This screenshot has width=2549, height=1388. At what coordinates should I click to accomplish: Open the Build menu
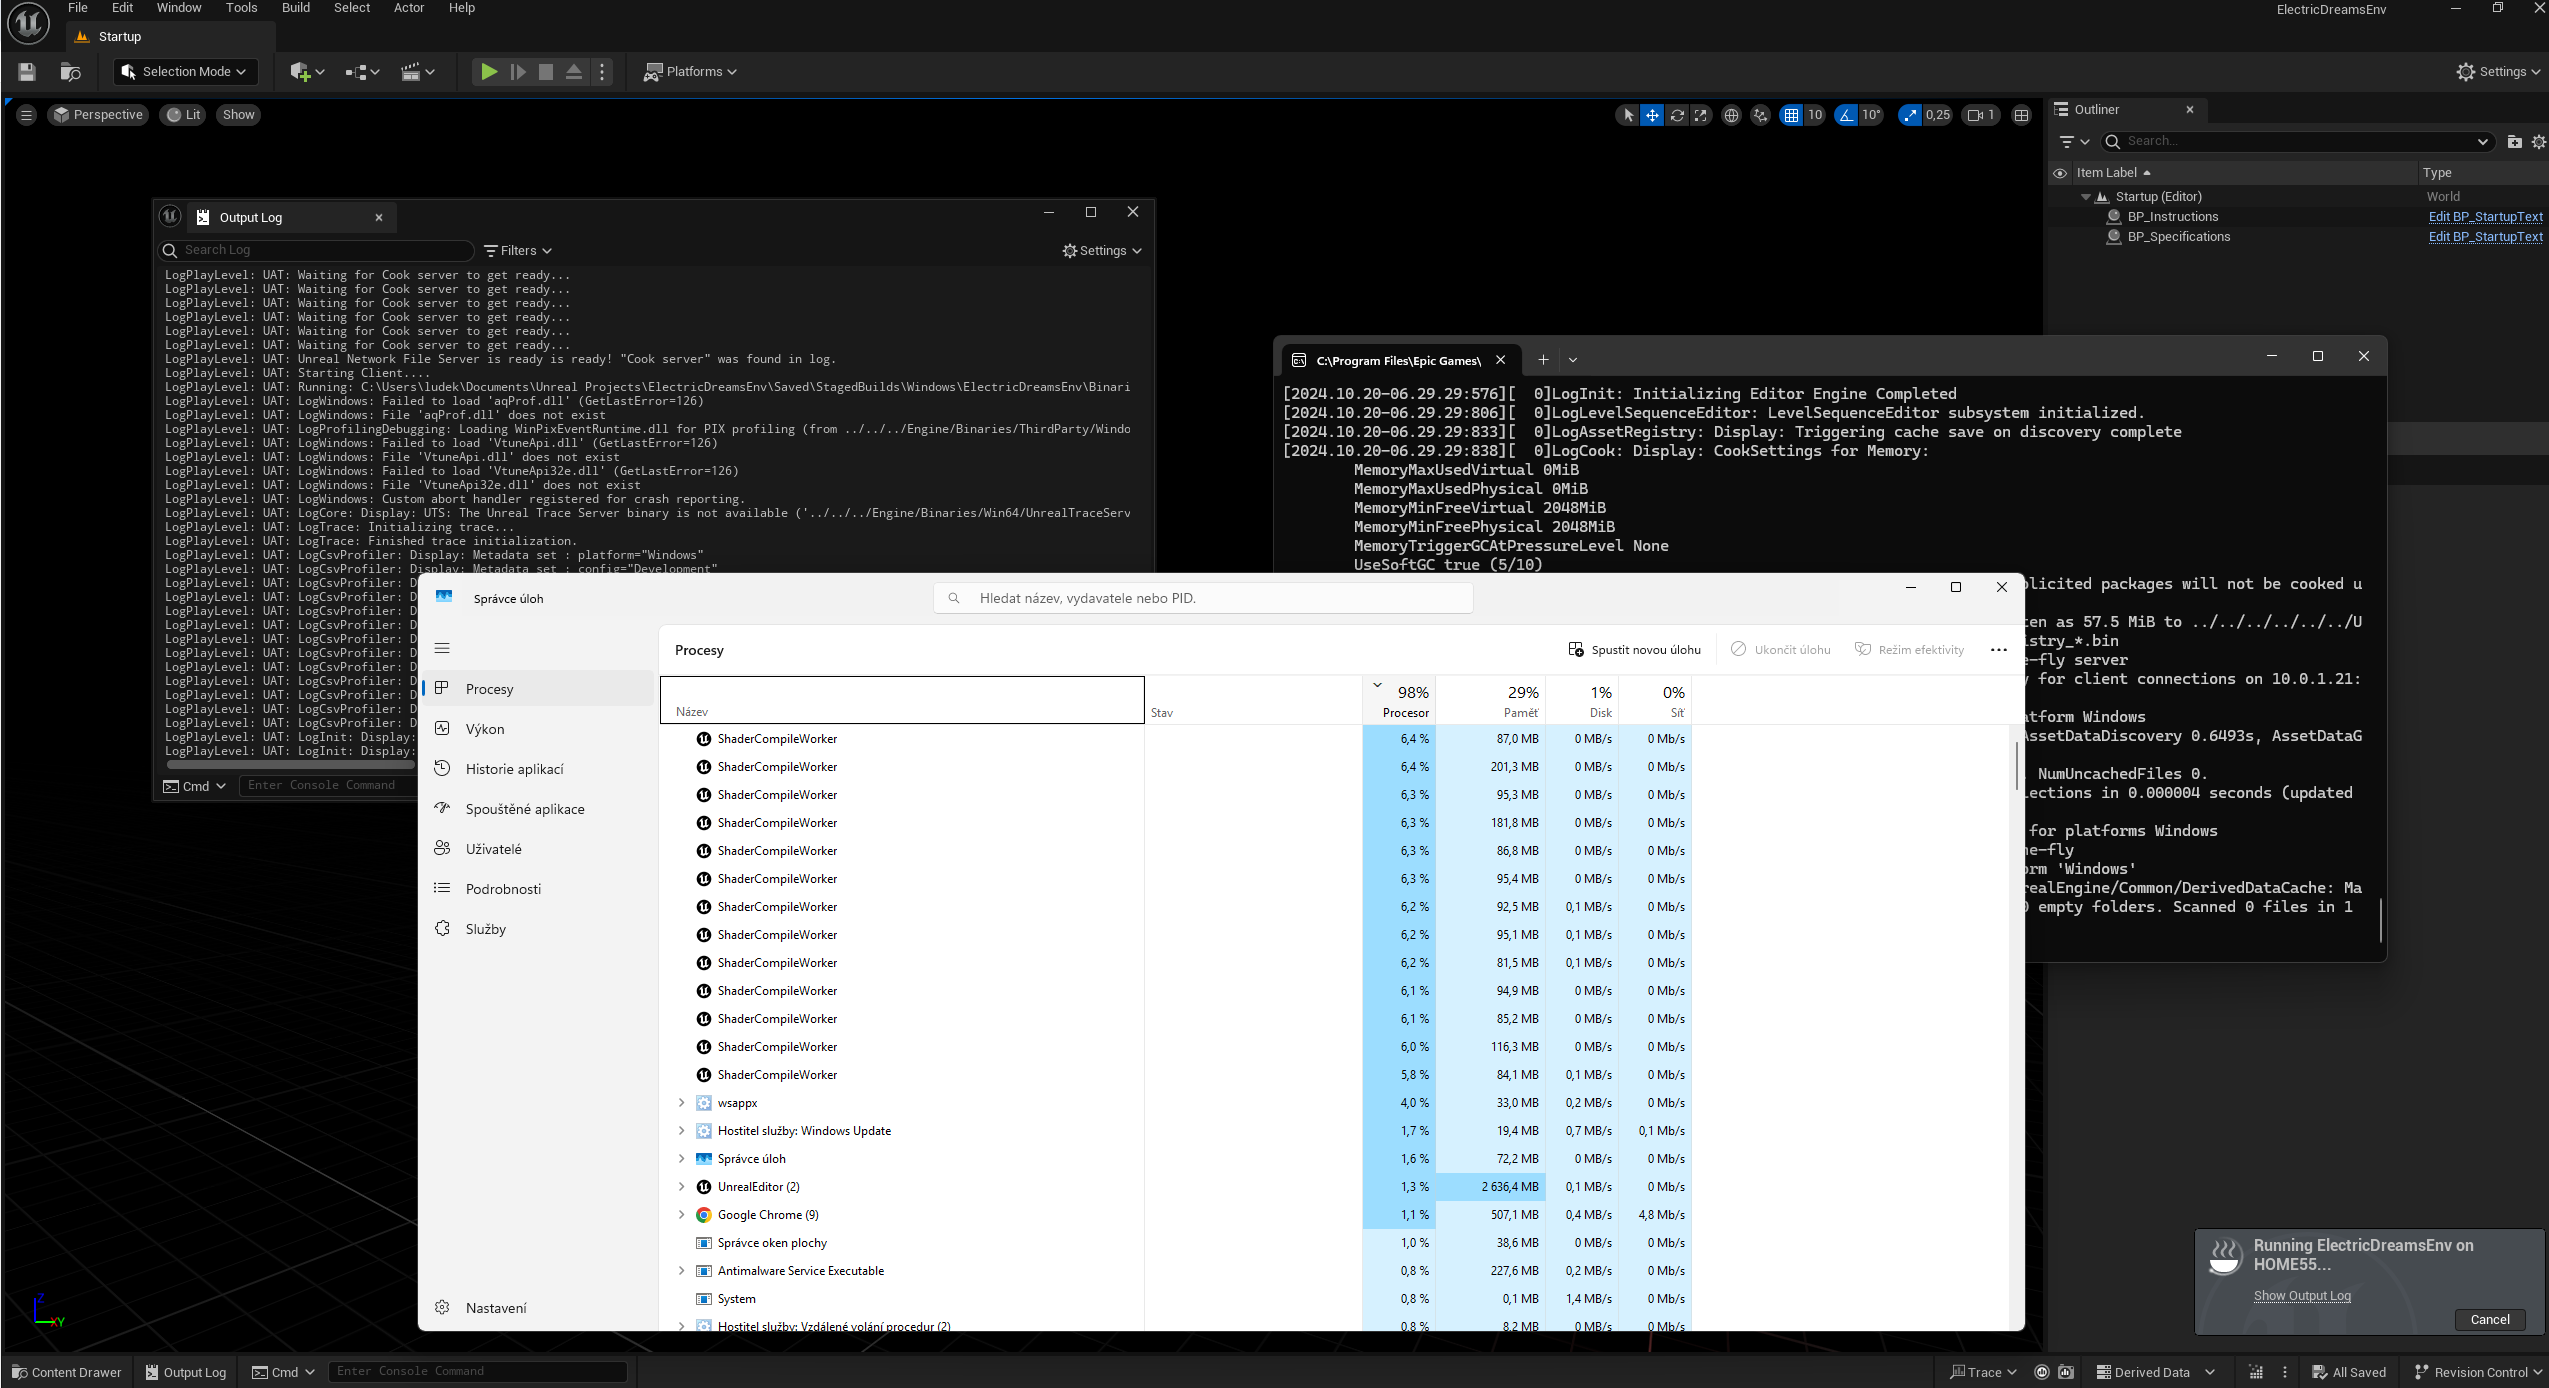(296, 8)
